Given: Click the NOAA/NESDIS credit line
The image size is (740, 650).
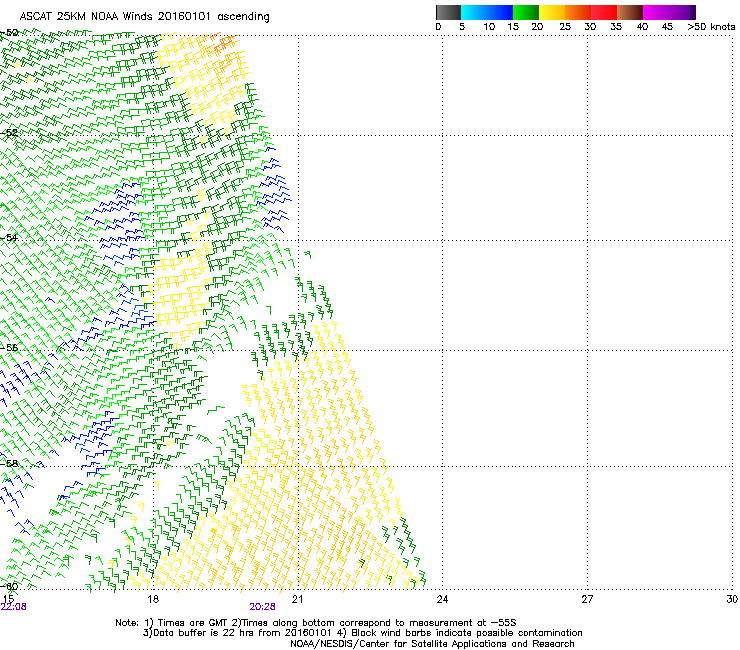Looking at the screenshot, I should (x=432, y=644).
